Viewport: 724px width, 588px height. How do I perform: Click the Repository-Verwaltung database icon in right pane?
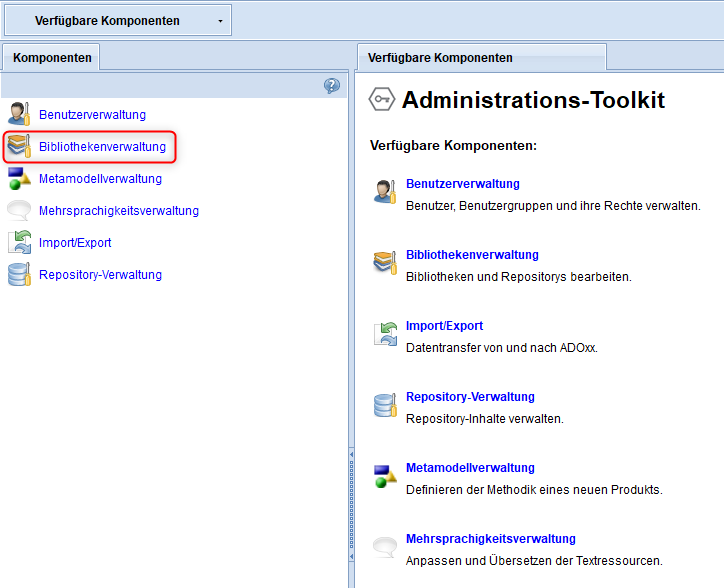pos(385,405)
